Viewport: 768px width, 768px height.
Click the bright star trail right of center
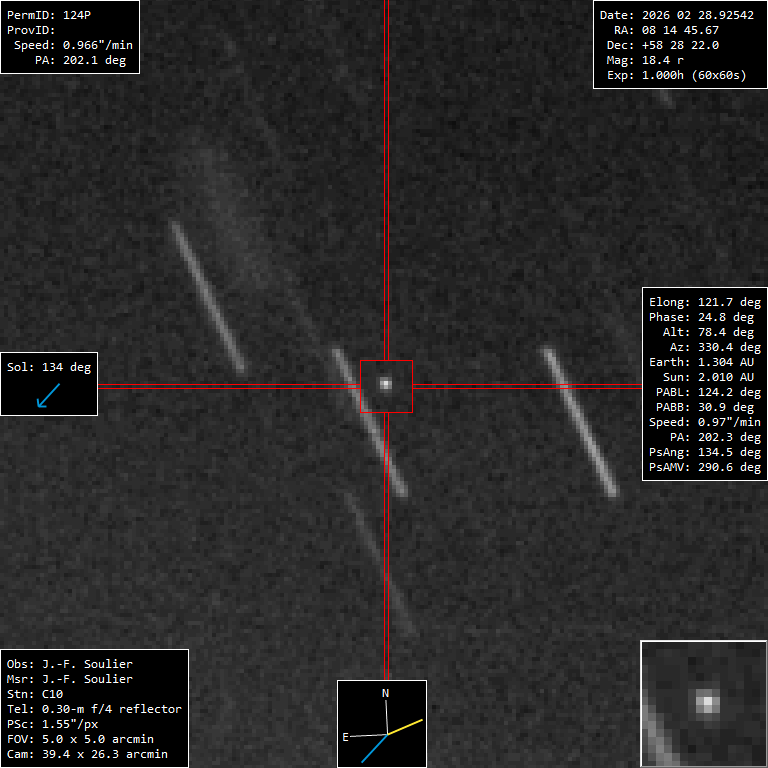coord(580,422)
